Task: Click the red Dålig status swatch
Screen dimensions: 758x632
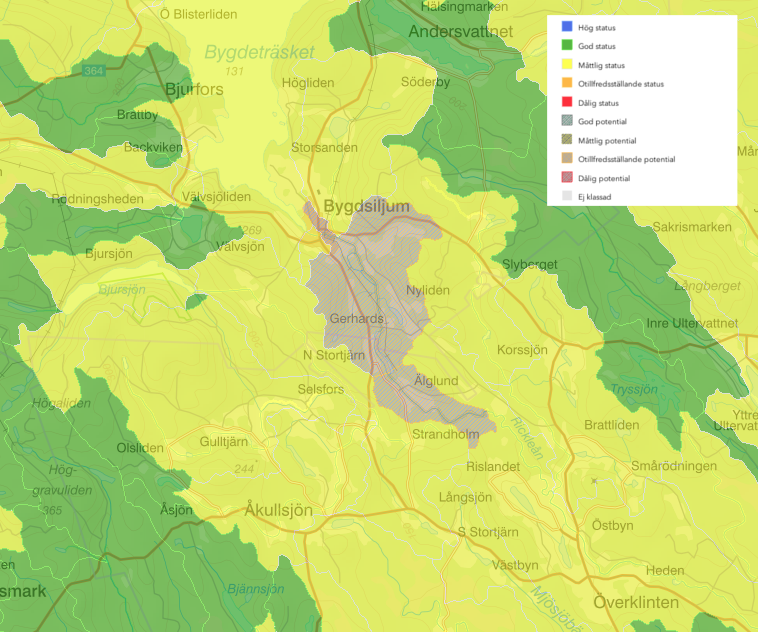Action: 567,103
